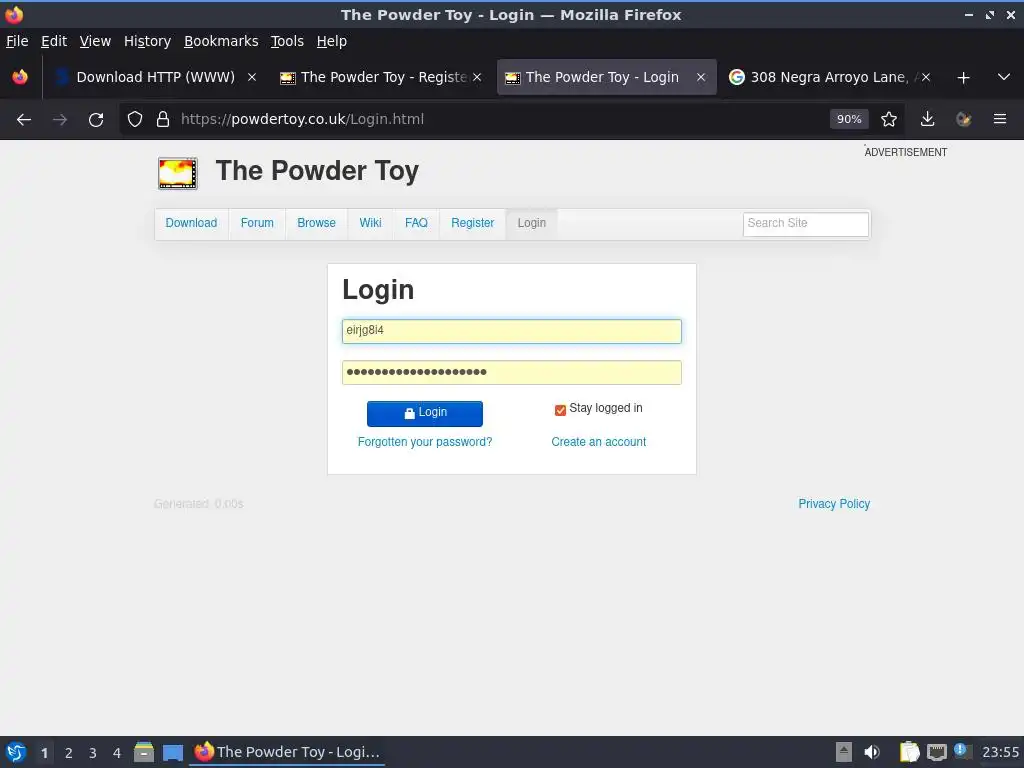Open the Privacy Policy link
This screenshot has width=1024, height=768.
tap(834, 504)
